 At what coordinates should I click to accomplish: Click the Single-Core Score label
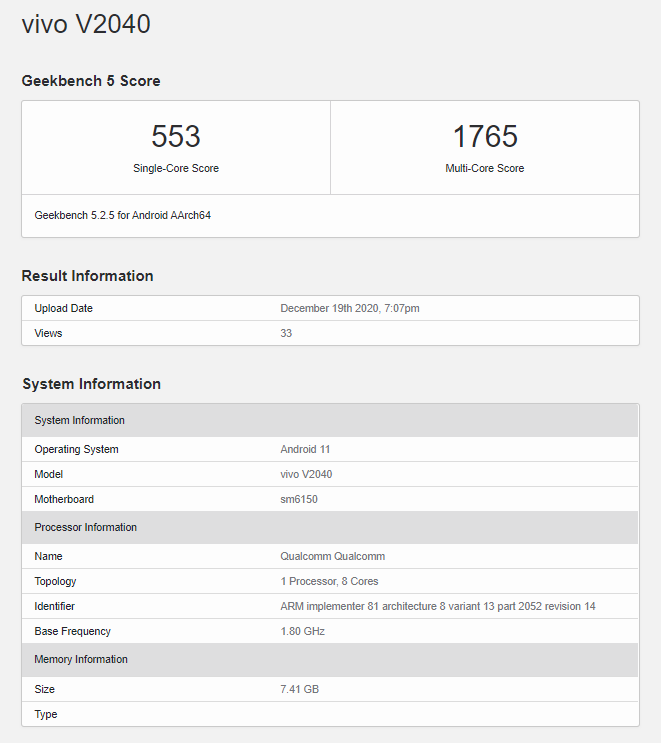176,168
